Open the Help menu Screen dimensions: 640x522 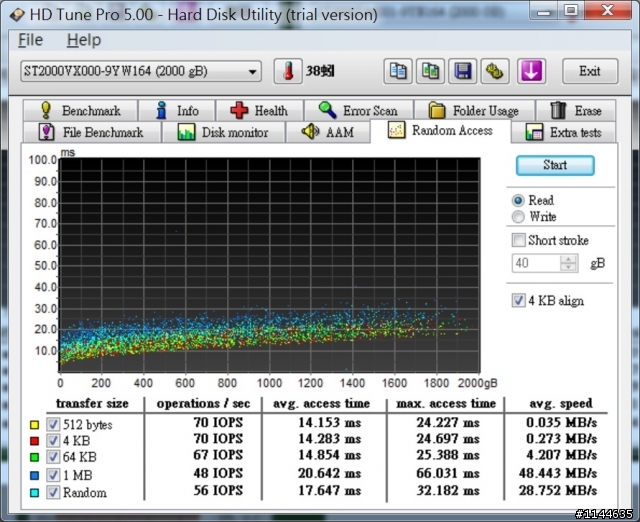(x=84, y=40)
